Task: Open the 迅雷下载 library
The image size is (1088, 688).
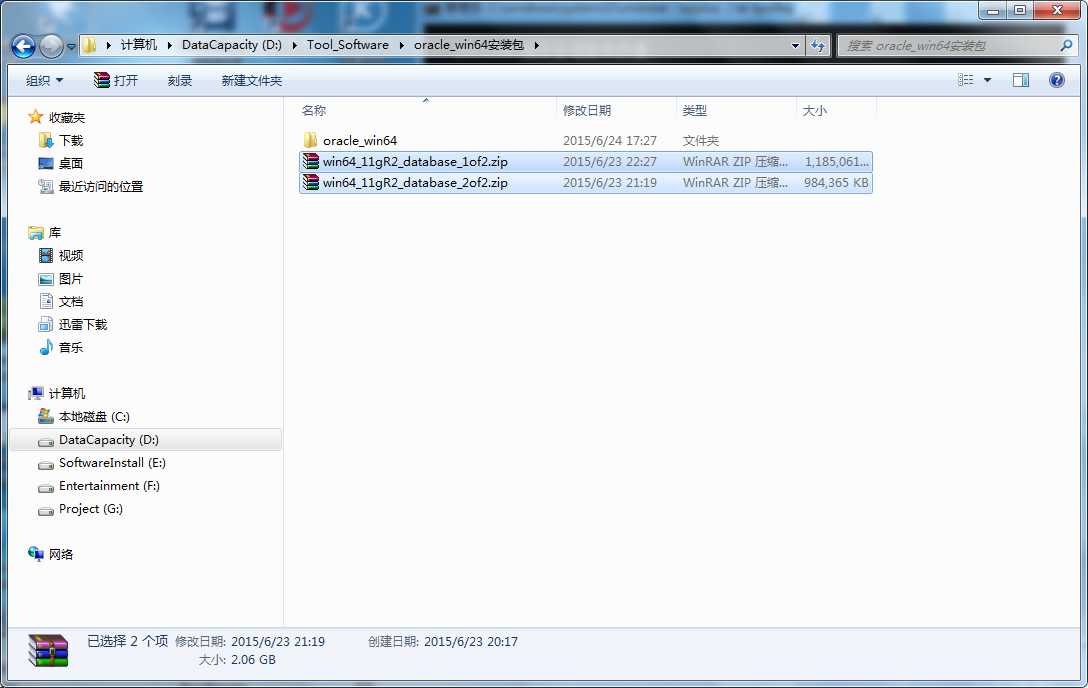Action: (x=83, y=325)
